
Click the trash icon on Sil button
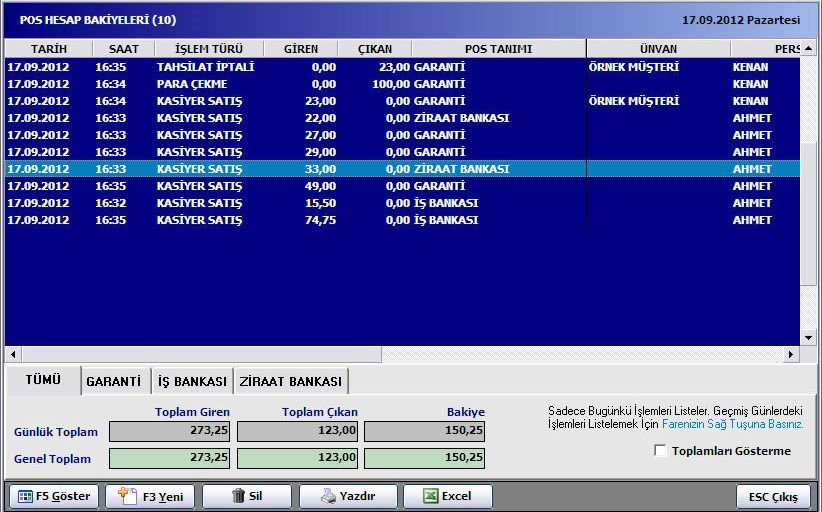(x=238, y=496)
